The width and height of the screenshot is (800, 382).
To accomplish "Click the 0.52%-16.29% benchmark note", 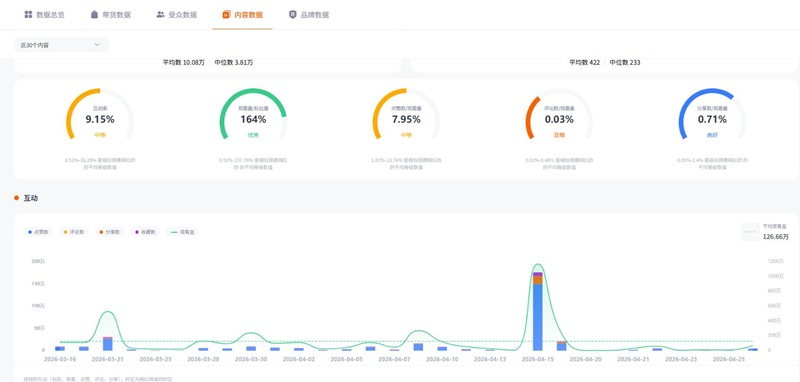I will (100, 163).
